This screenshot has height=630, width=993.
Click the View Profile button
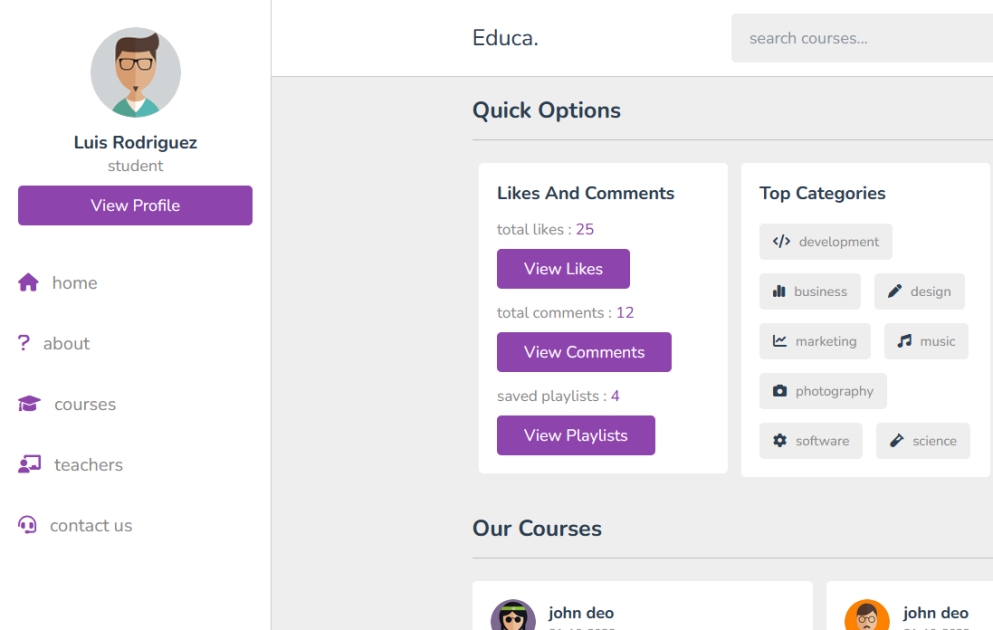[135, 205]
